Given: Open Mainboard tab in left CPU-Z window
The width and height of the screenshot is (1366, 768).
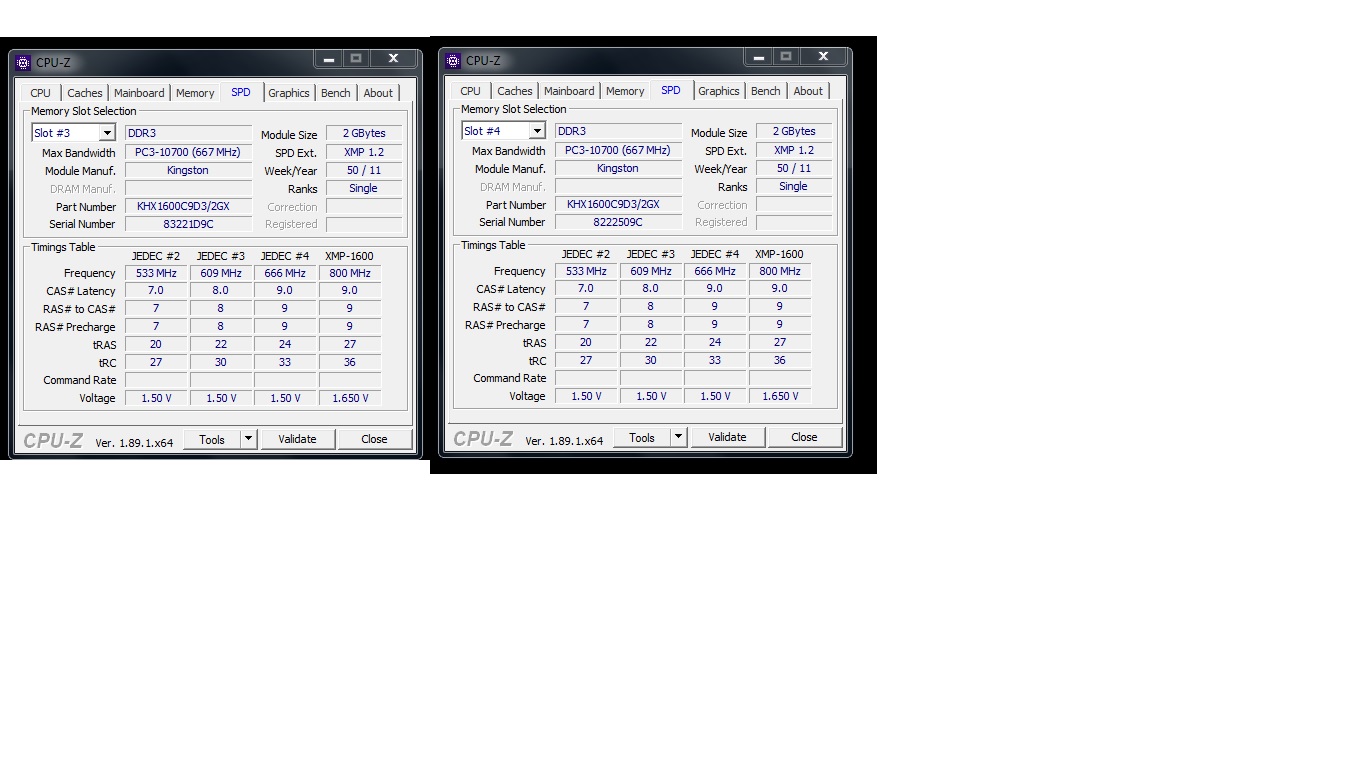Looking at the screenshot, I should (x=139, y=93).
